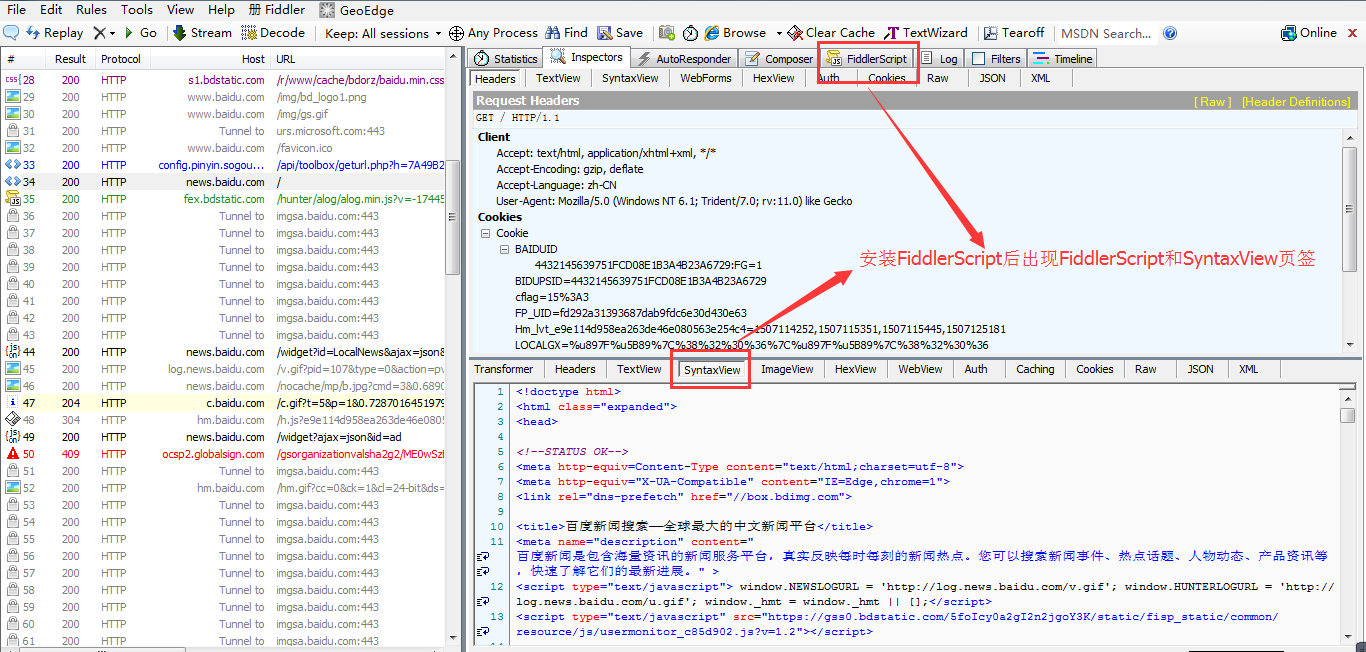Open the File menu
The width and height of the screenshot is (1366, 652).
point(17,10)
